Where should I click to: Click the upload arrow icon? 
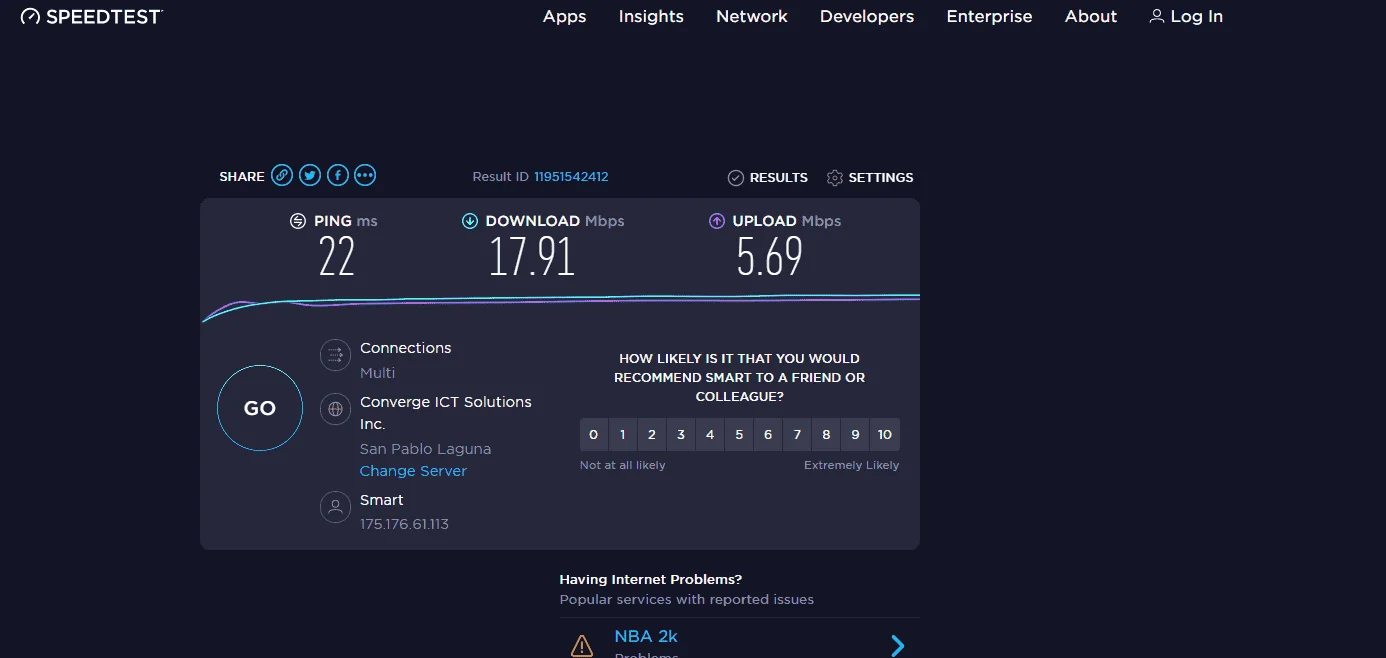tap(717, 221)
